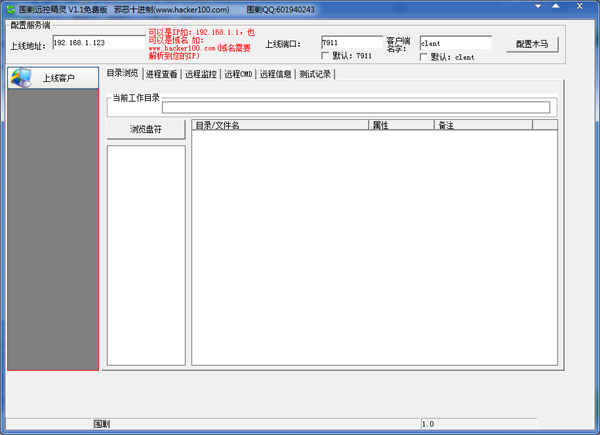Select the 客户端名字 text field
The width and height of the screenshot is (600, 435).
pos(455,43)
